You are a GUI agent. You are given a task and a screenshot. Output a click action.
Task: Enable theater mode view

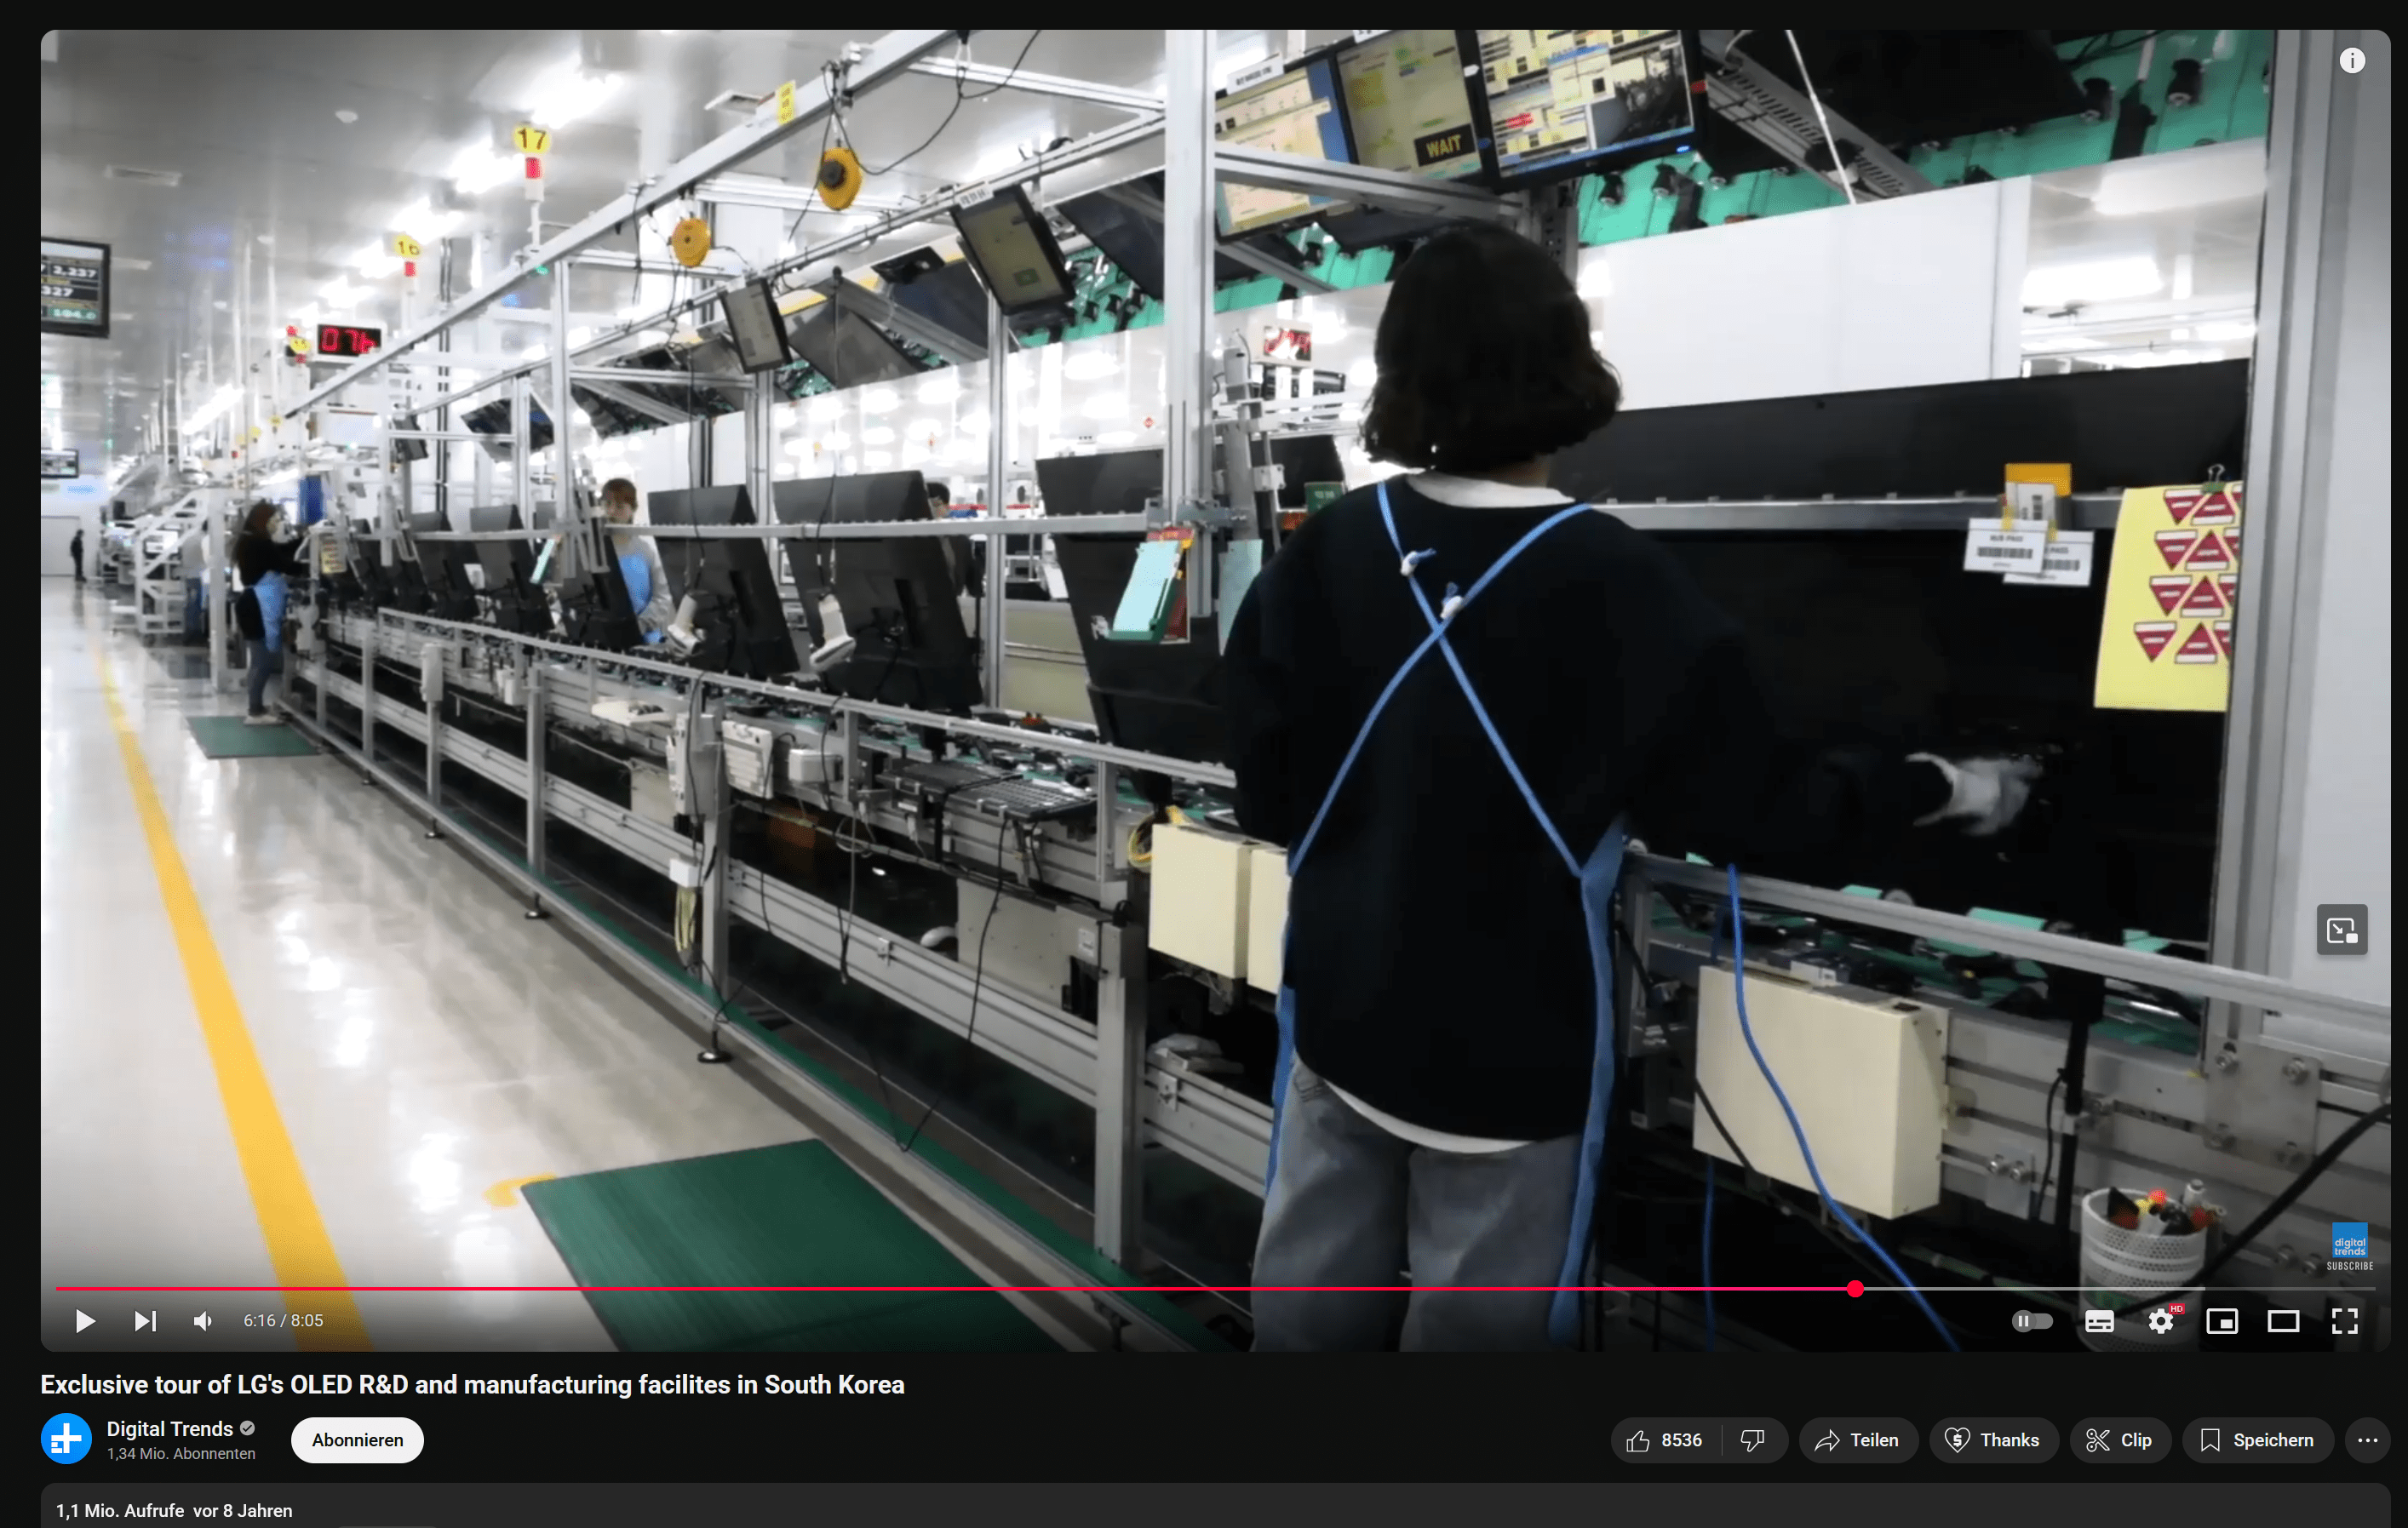click(2282, 1321)
